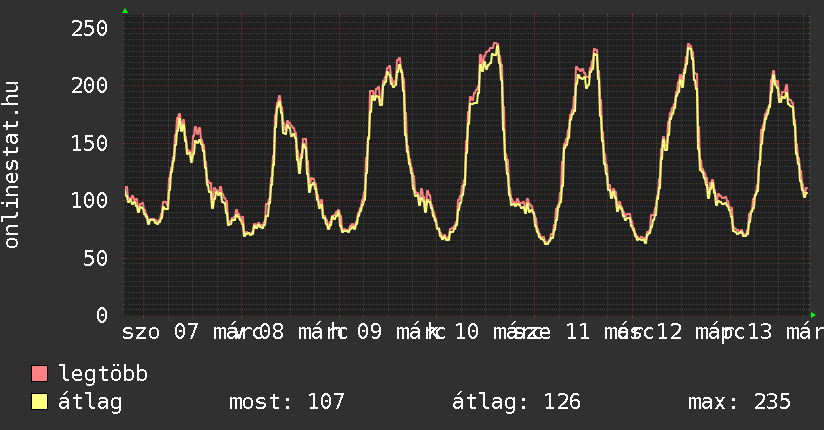
Task: Click the 'átlag: 126' statistic value
Action: tap(516, 402)
